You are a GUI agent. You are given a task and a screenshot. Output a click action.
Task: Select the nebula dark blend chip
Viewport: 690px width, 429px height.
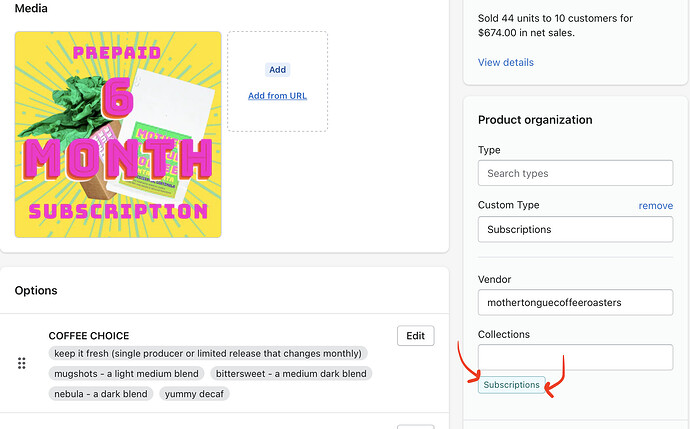101,394
